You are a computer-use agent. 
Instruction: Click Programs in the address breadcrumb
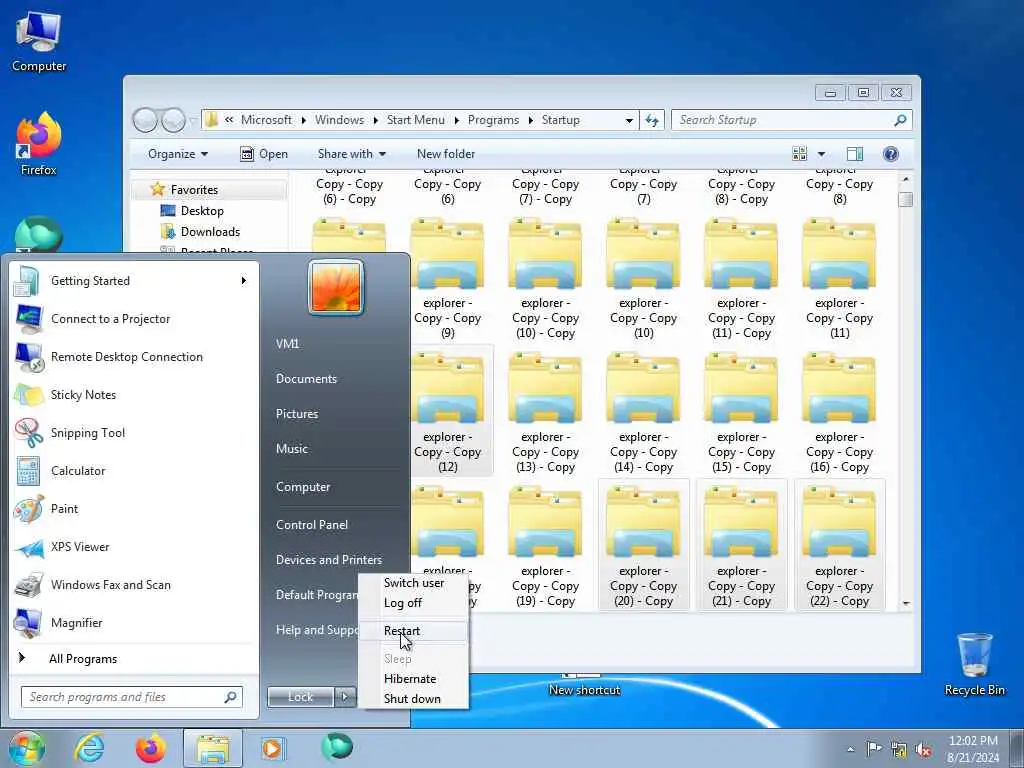(x=493, y=120)
